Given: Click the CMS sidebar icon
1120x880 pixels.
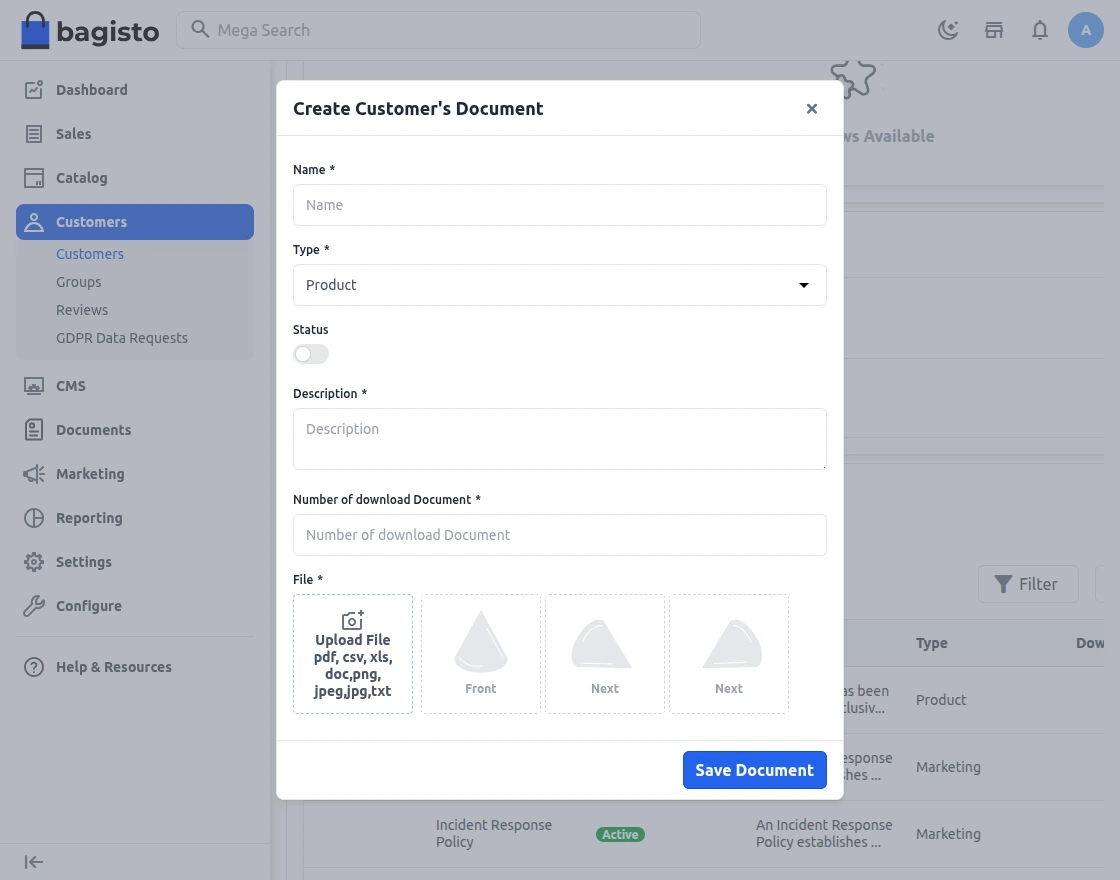Looking at the screenshot, I should click(34, 386).
